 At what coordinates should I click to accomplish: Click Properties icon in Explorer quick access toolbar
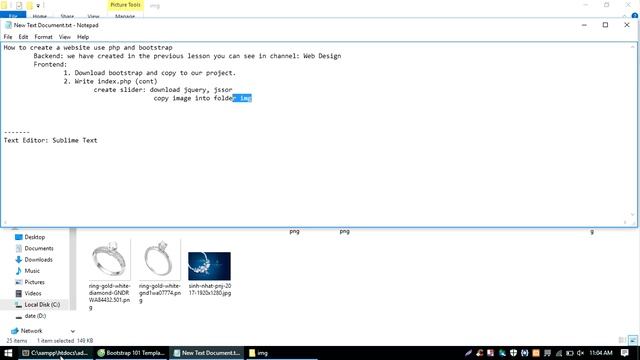pos(19,6)
